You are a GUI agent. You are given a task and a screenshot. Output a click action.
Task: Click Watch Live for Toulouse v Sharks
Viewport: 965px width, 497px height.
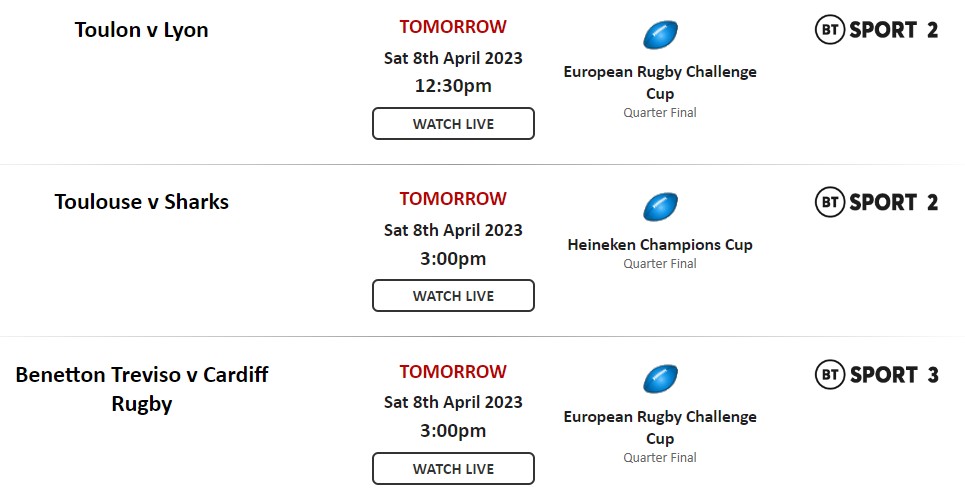click(453, 296)
